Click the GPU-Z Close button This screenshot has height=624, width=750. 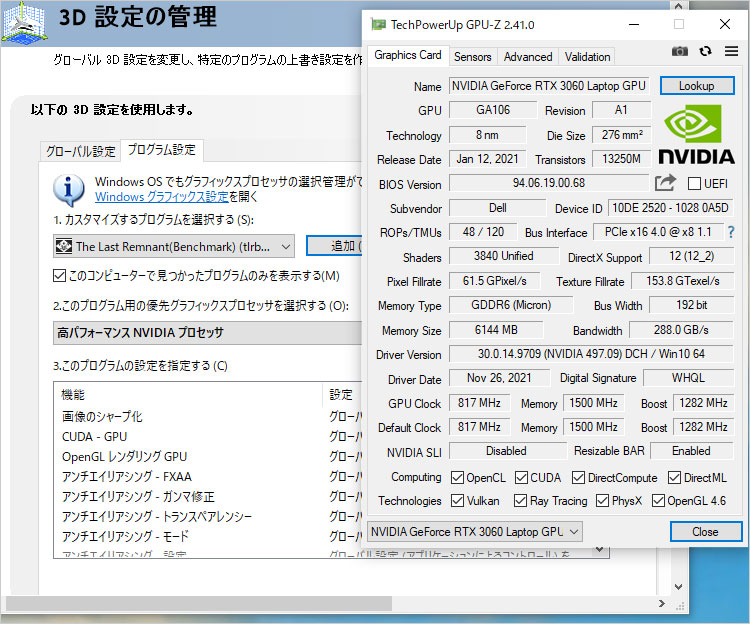[705, 532]
